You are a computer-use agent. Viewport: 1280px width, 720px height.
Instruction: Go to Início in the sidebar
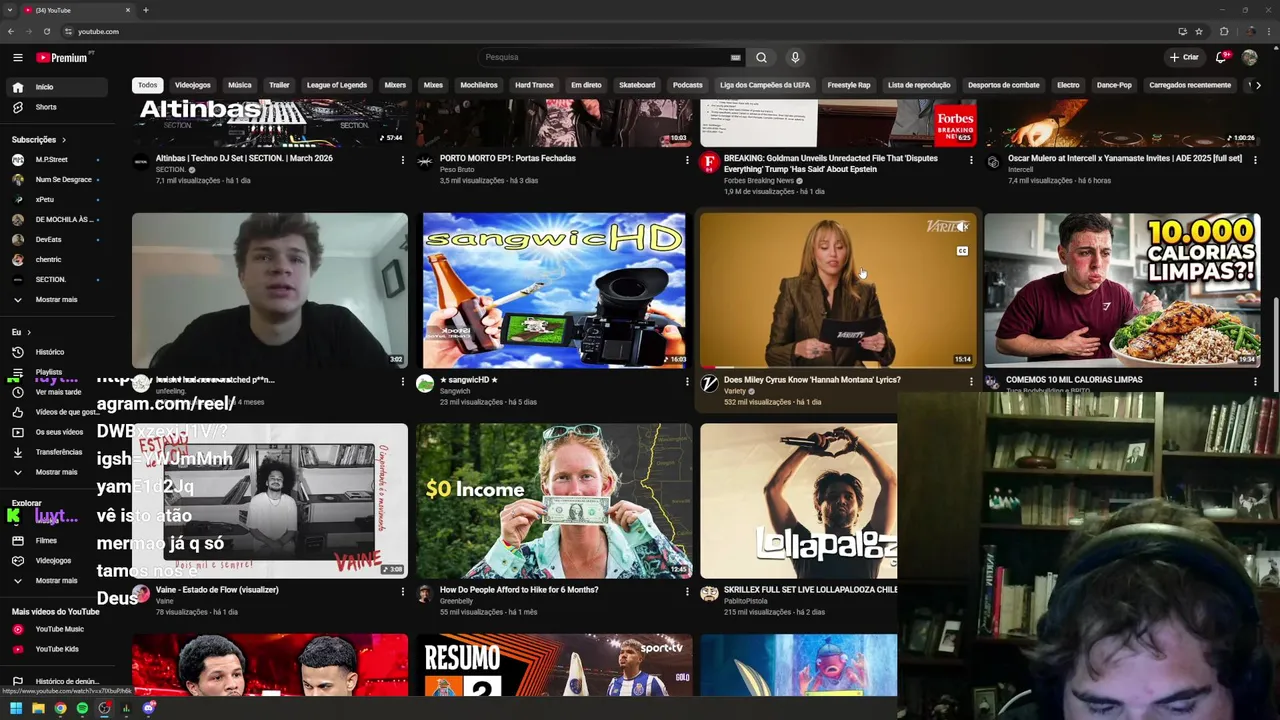point(57,87)
